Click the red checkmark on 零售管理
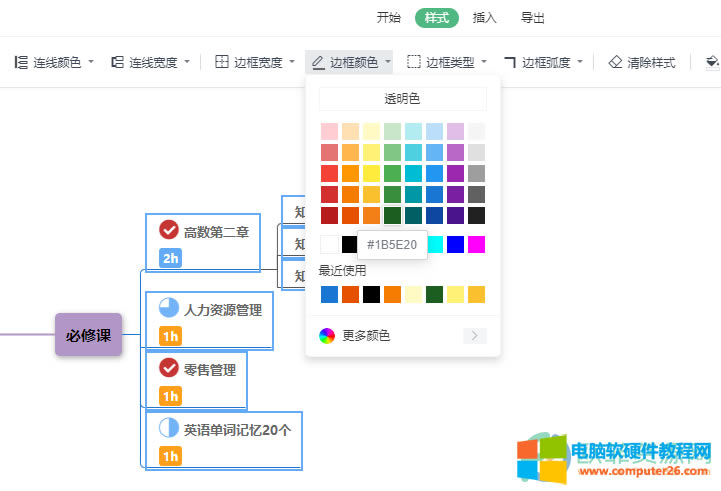 point(169,368)
